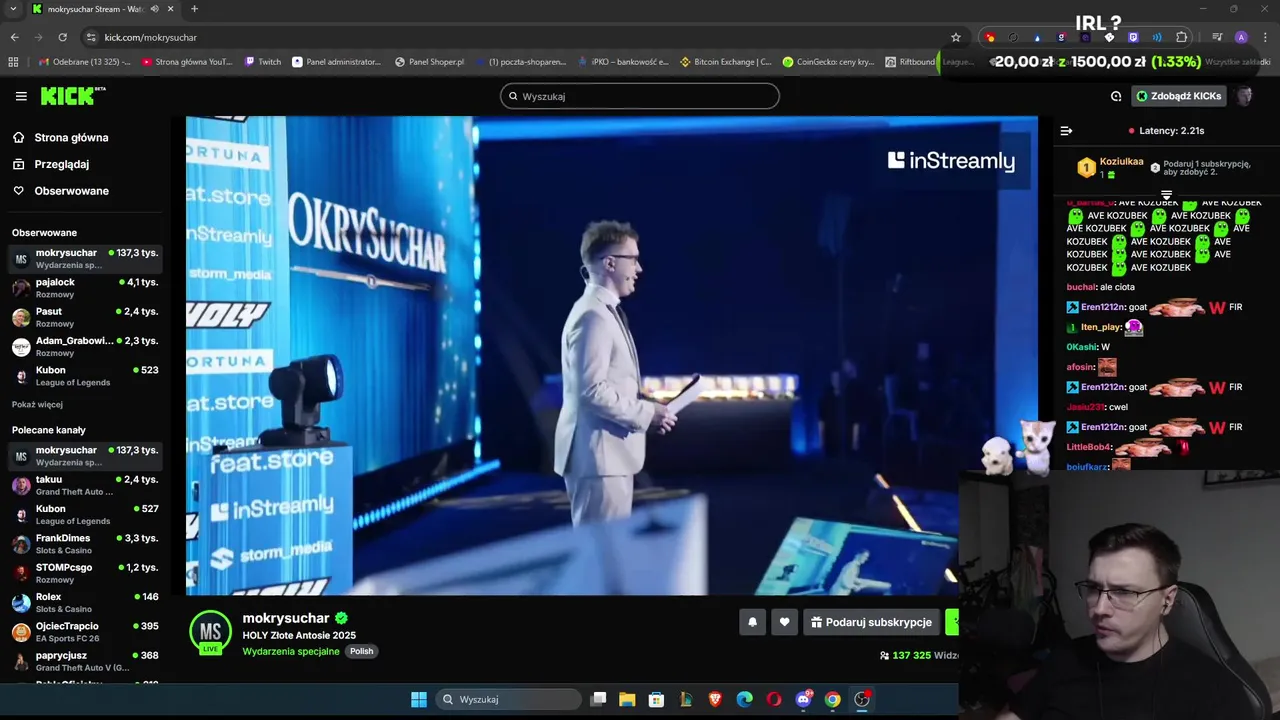Click the notification bell icon

(753, 622)
